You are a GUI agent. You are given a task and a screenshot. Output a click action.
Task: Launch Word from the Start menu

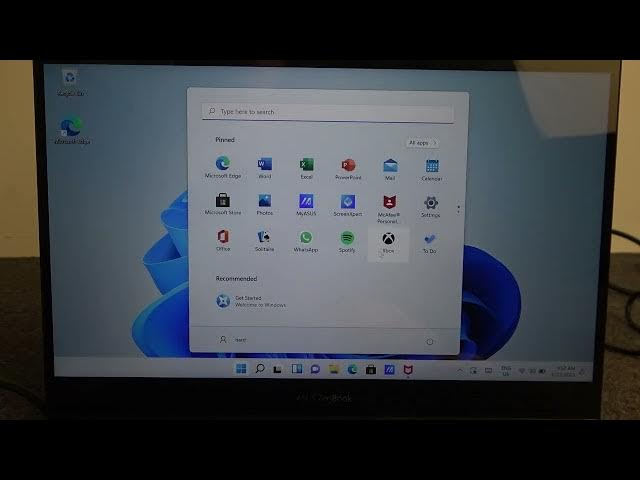click(x=264, y=168)
